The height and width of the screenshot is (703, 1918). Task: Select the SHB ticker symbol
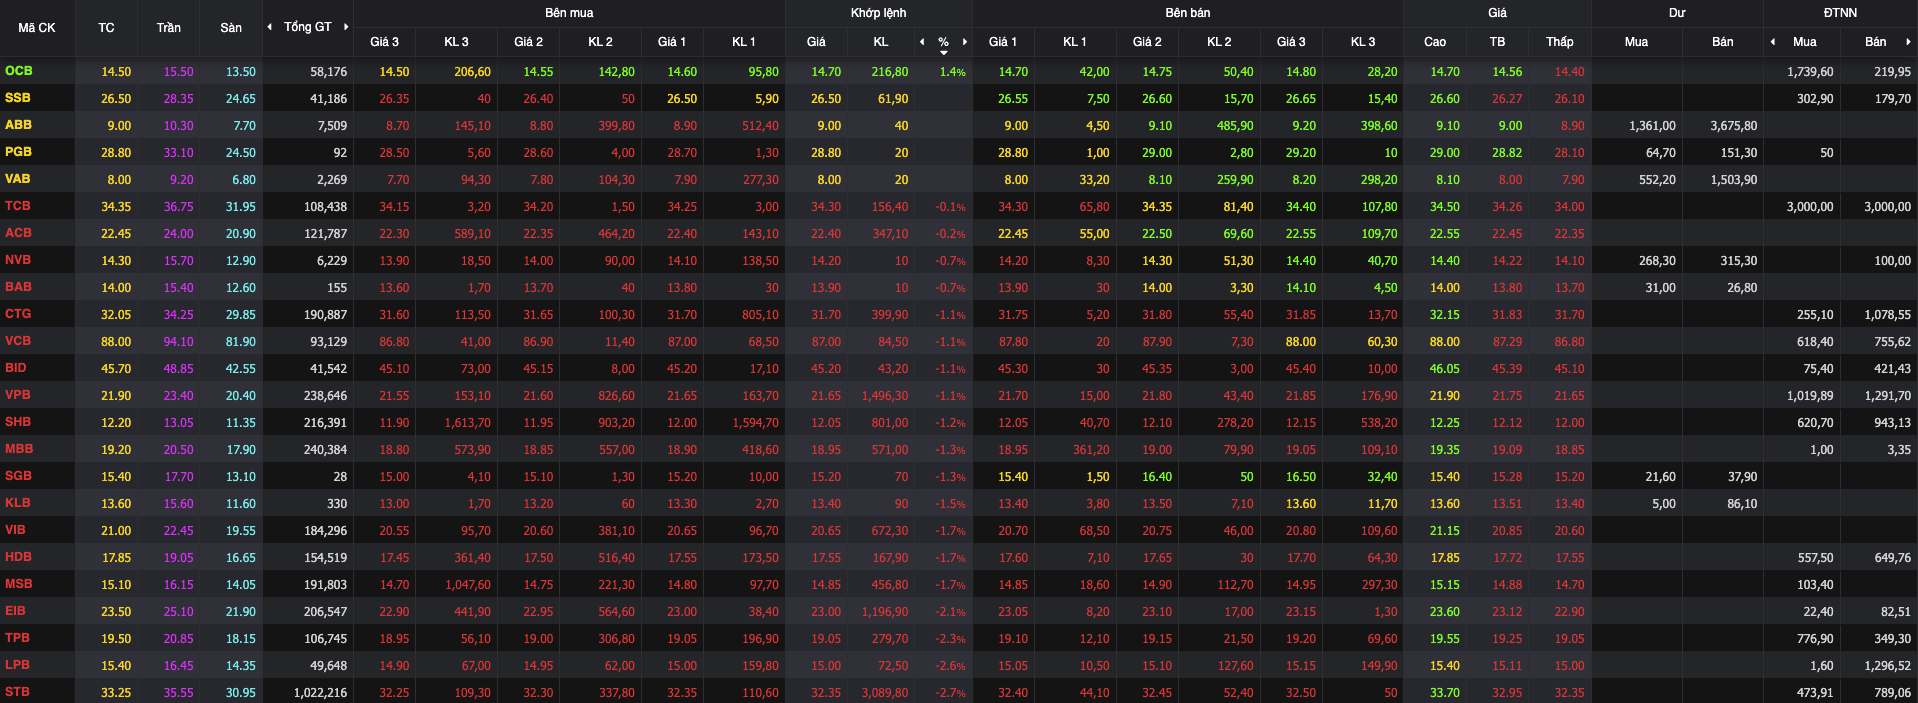pyautogui.click(x=18, y=422)
